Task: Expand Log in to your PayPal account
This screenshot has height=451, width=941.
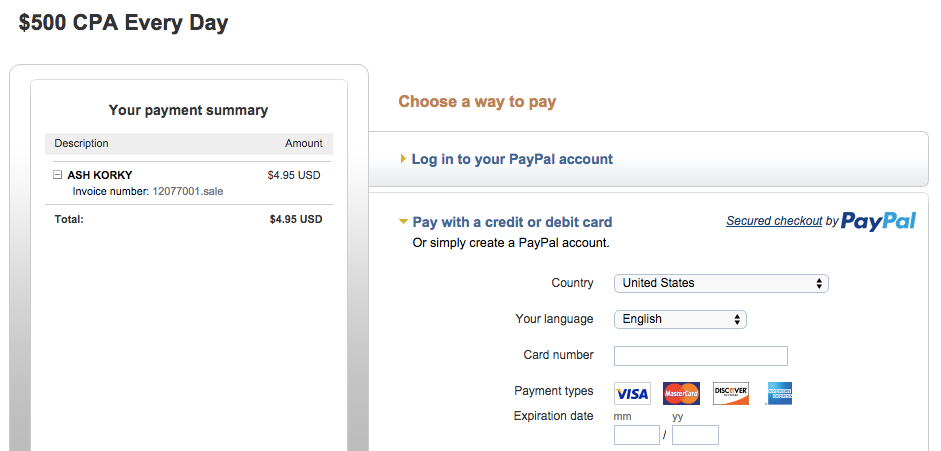Action: (403, 159)
